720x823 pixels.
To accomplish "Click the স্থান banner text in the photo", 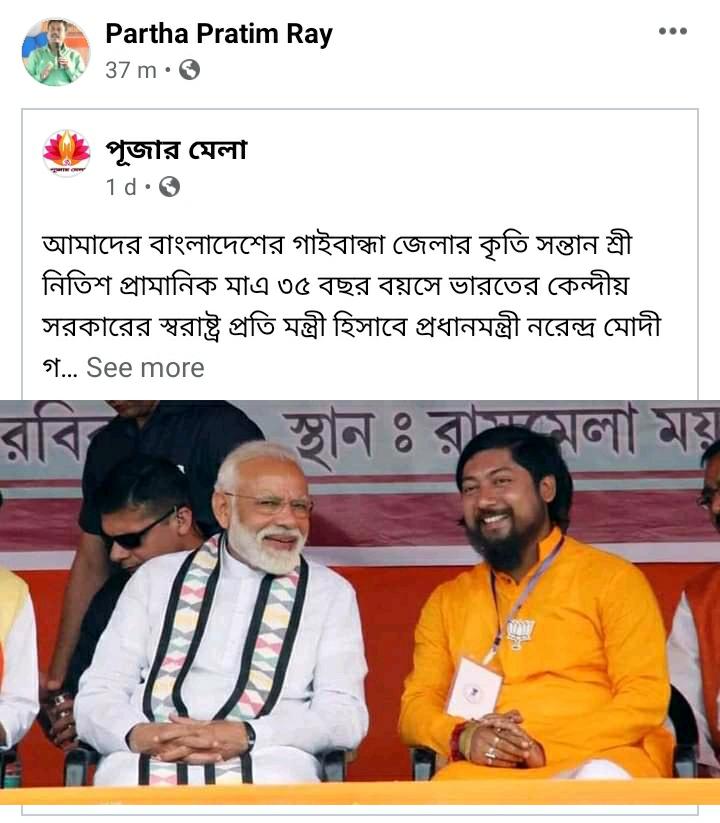I will (x=330, y=435).
